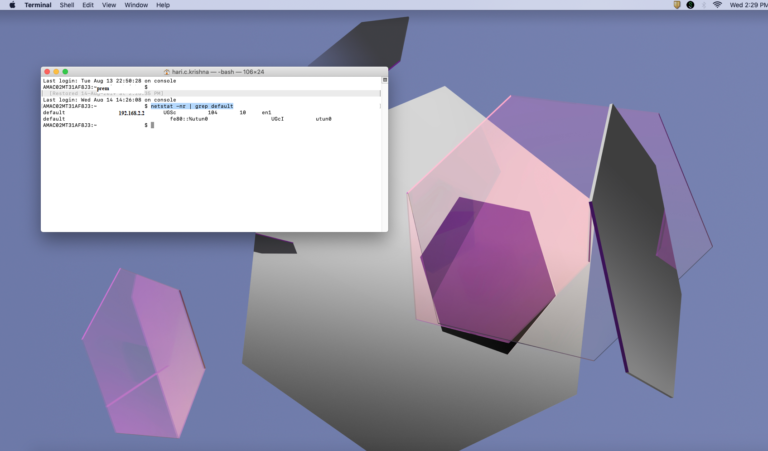
Task: Click the terminal cursor at last prompt
Action: point(152,125)
